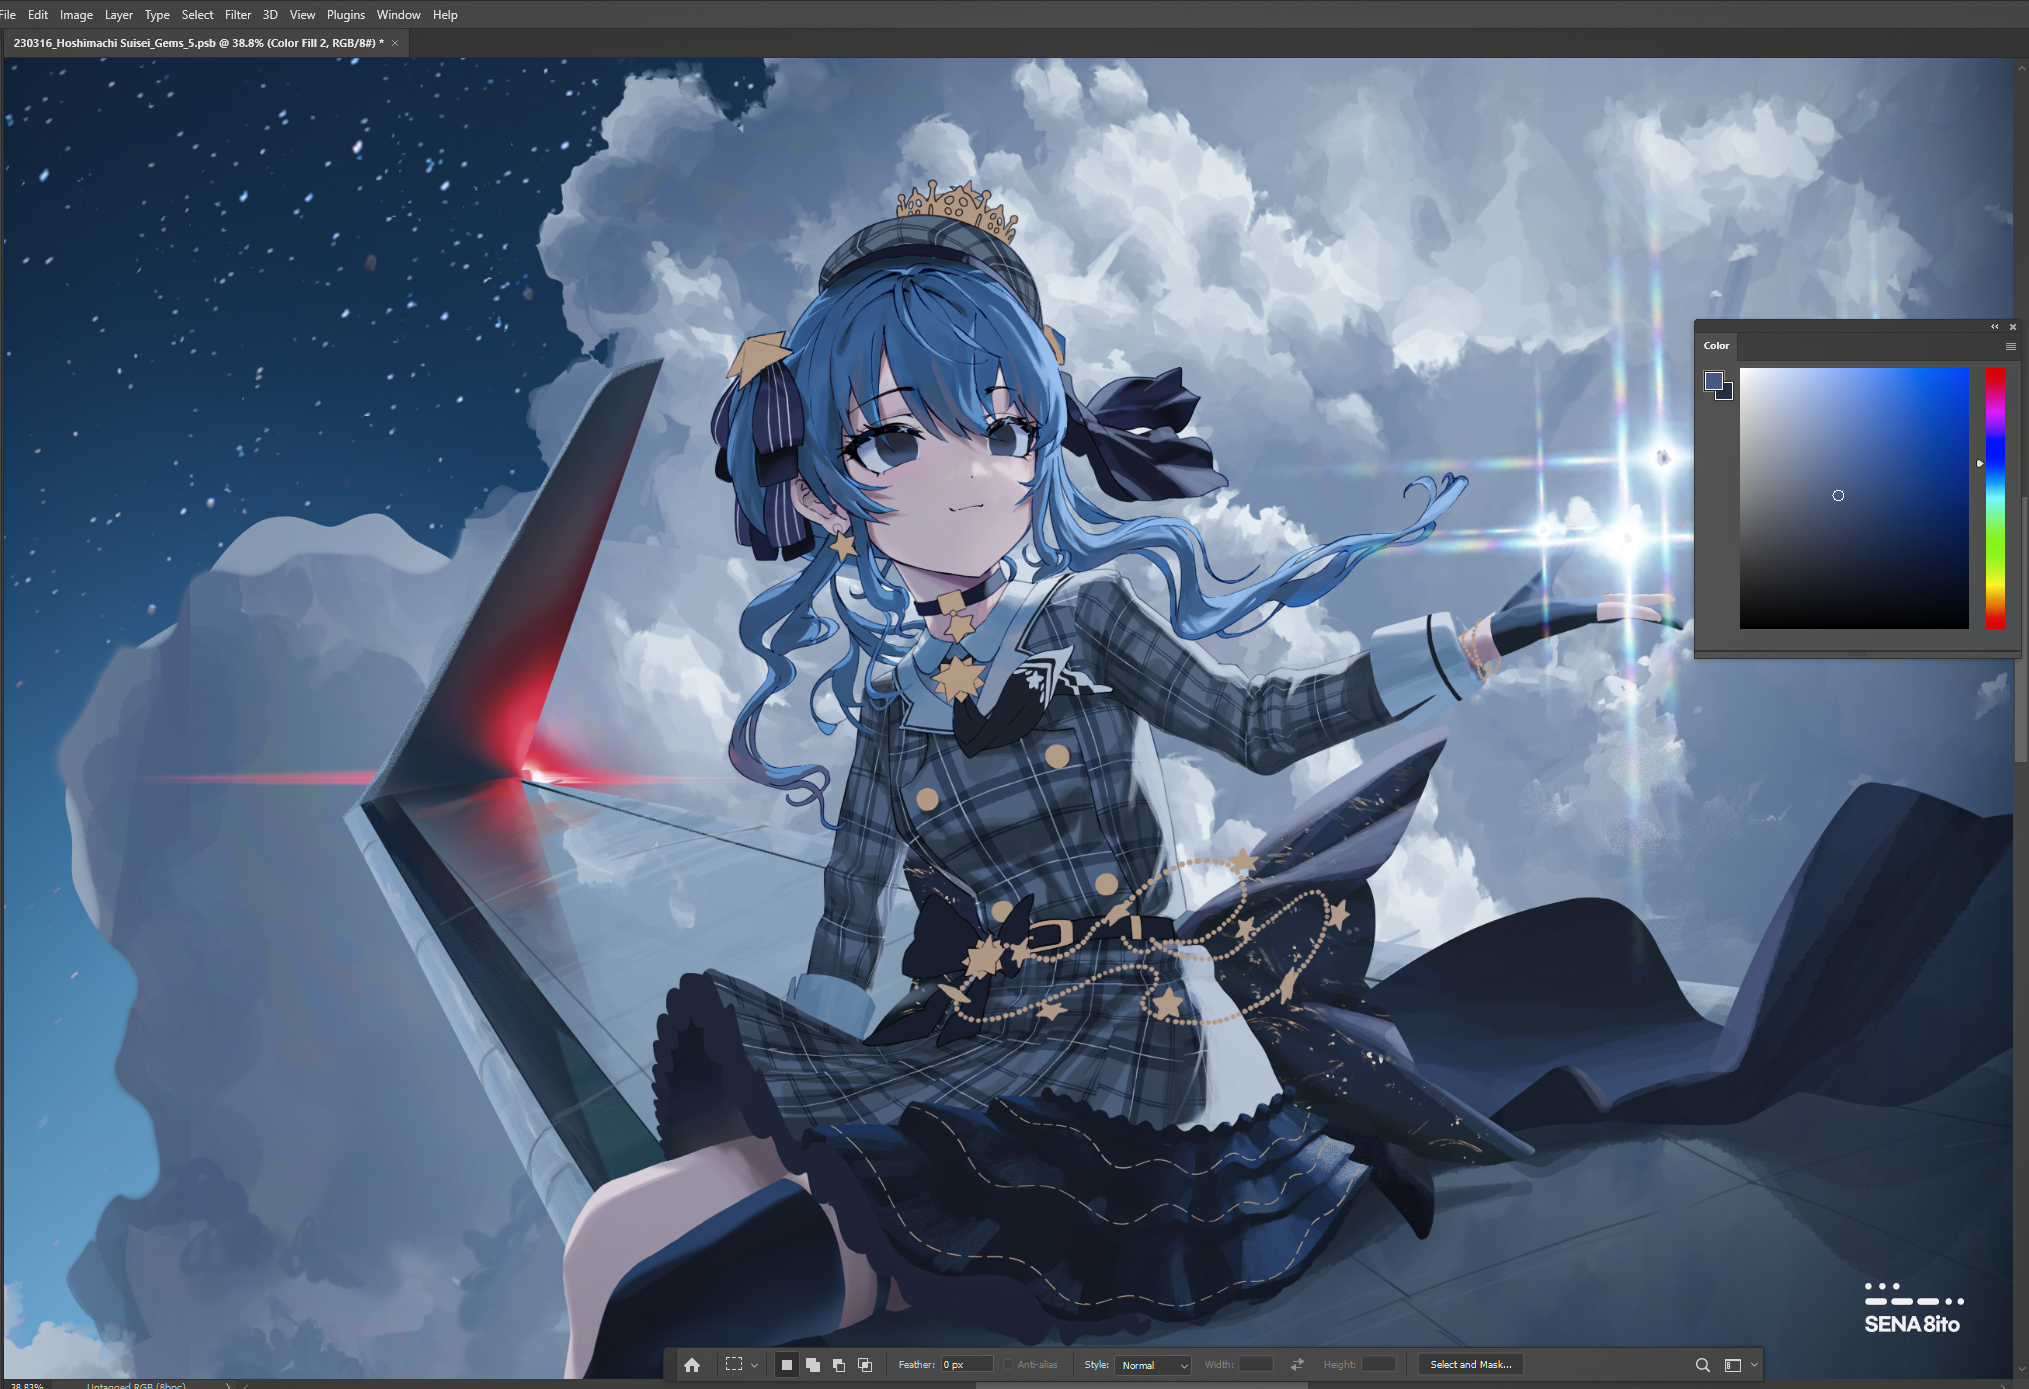Click the Select and Mask button
Viewport: 2029px width, 1389px height.
click(1470, 1364)
